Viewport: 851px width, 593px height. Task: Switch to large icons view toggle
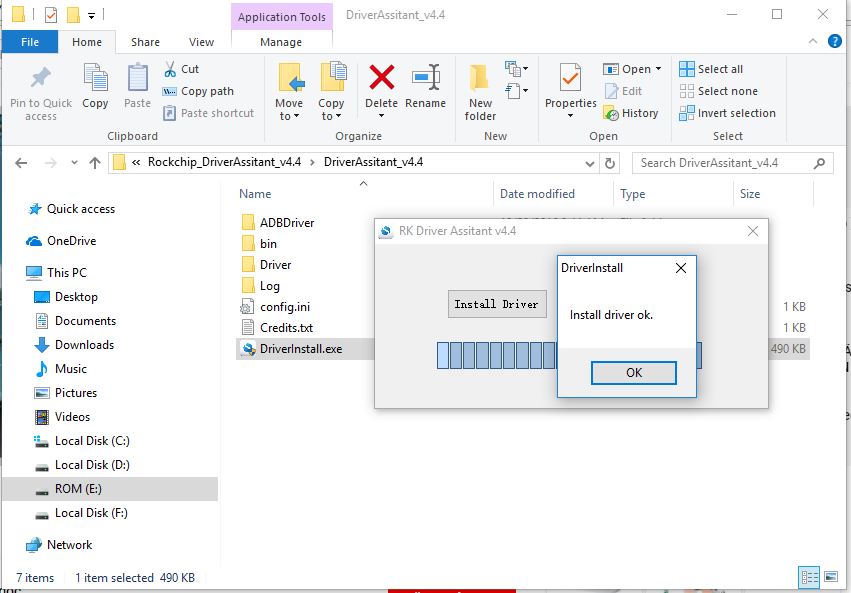(830, 578)
